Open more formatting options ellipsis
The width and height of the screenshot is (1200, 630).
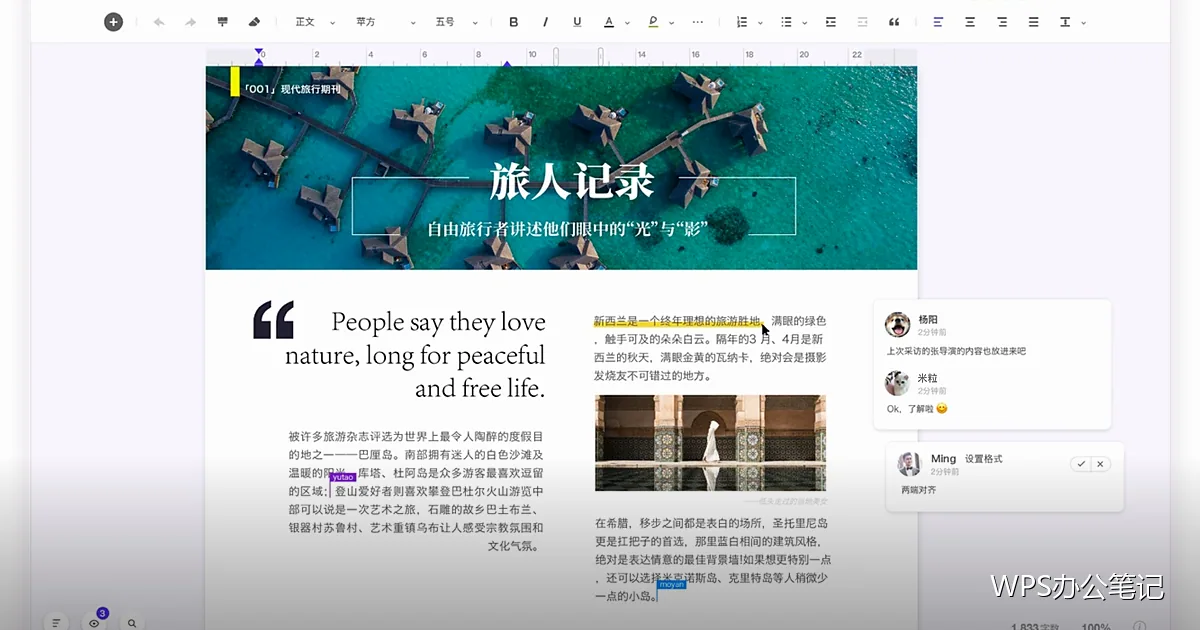(697, 22)
